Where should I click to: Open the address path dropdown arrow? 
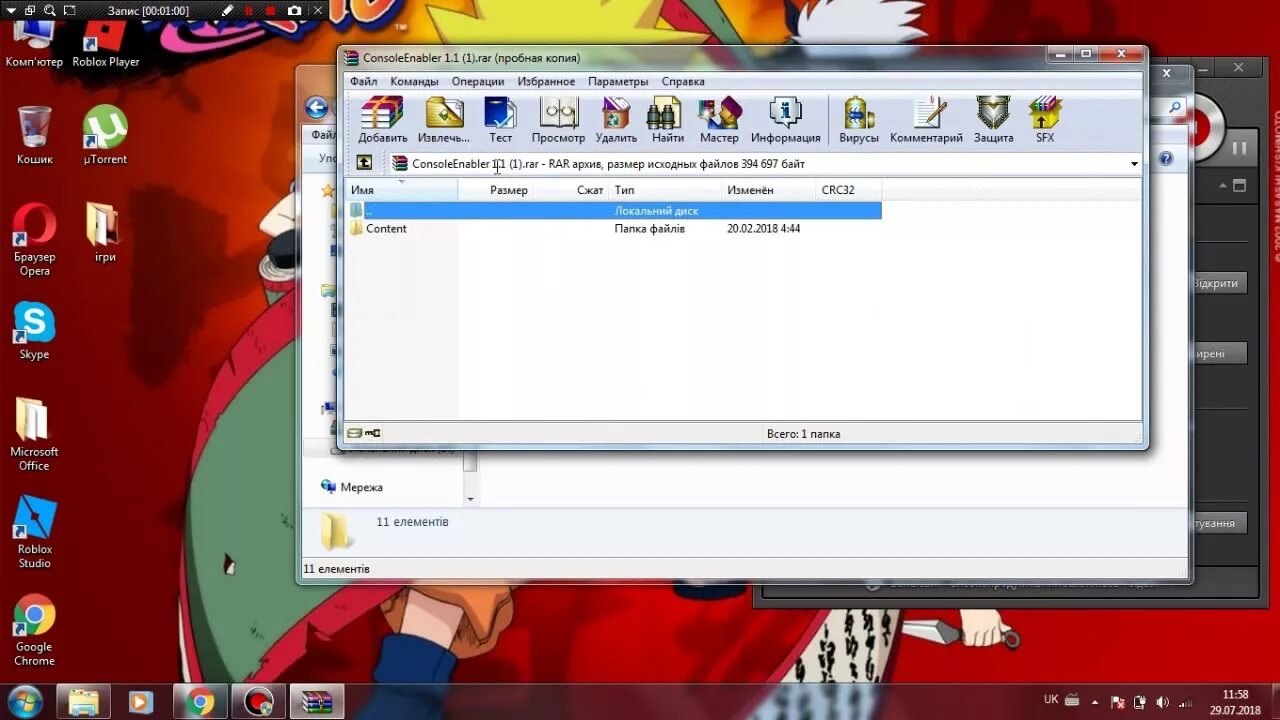[1134, 164]
